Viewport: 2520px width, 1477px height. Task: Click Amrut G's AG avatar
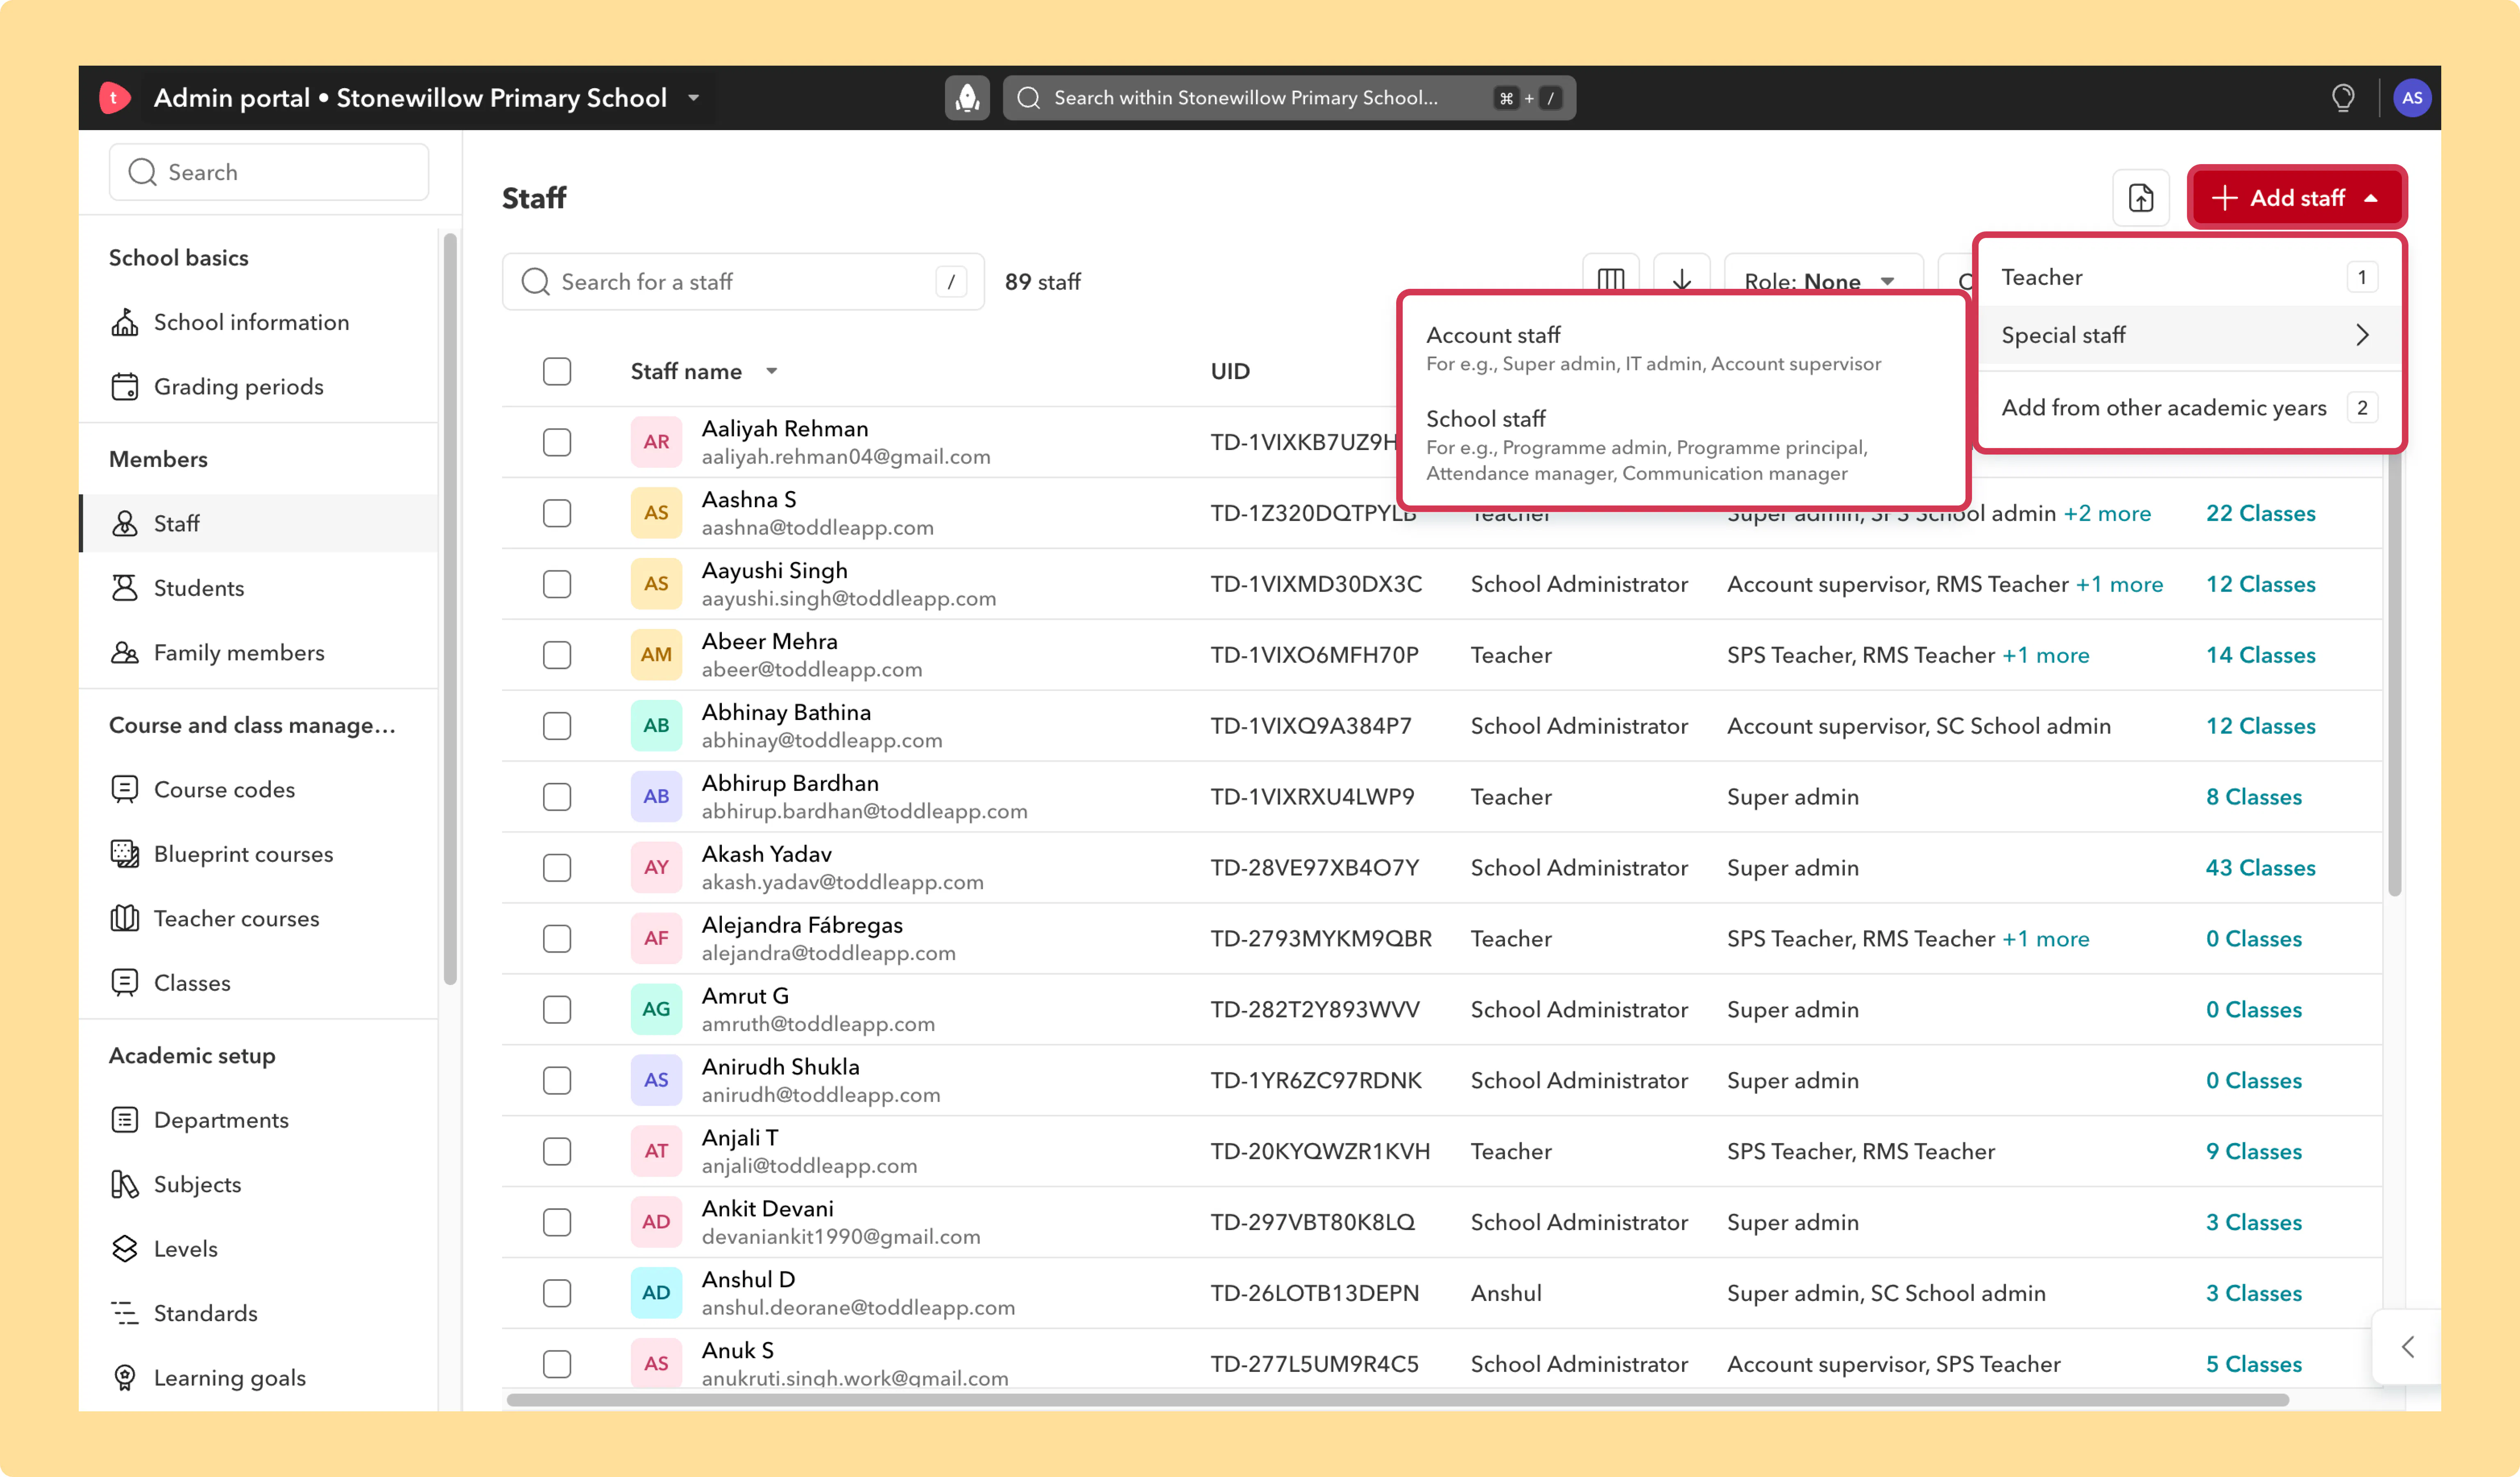click(656, 1009)
